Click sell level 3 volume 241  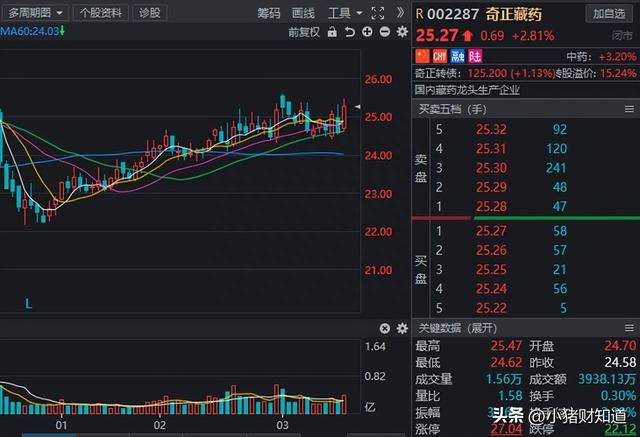[x=556, y=168]
